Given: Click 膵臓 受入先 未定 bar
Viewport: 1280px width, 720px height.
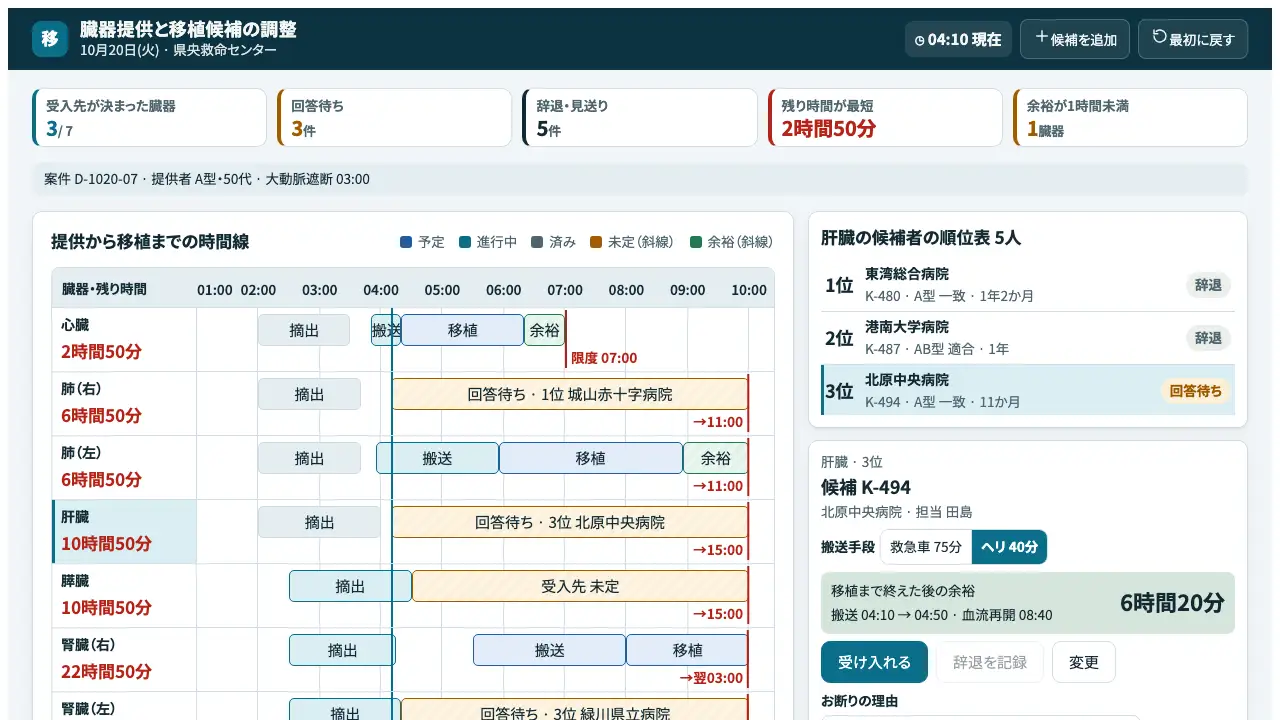Looking at the screenshot, I should pos(580,586).
